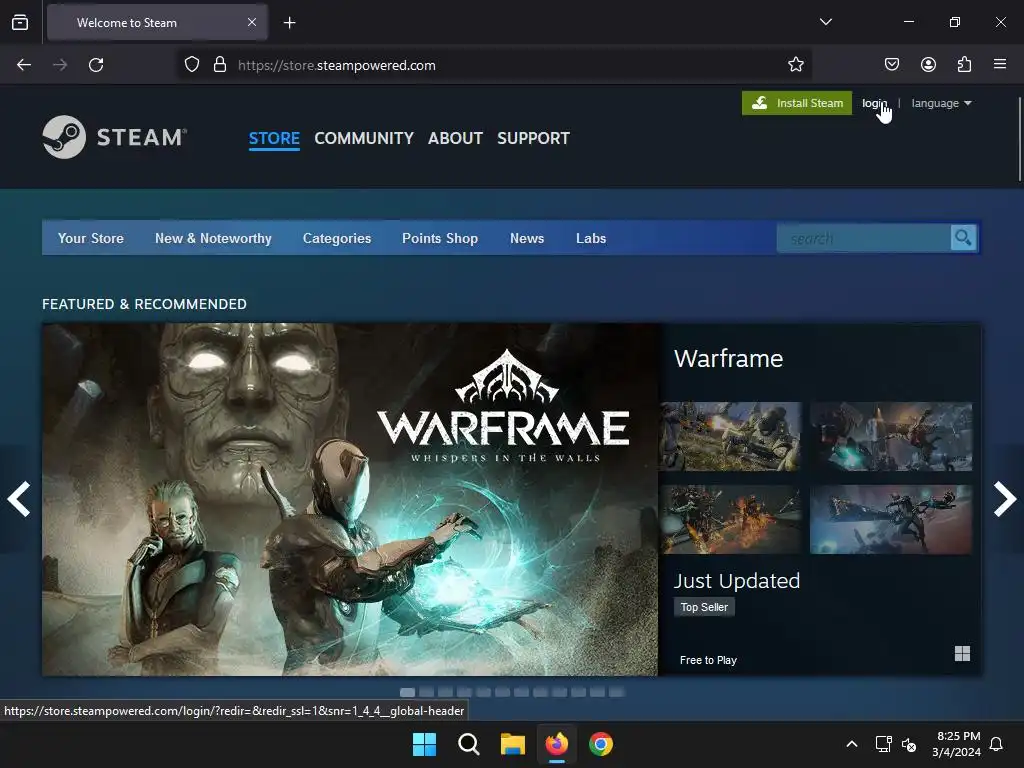
Task: Open the Firefox extensions icon
Action: [964, 65]
